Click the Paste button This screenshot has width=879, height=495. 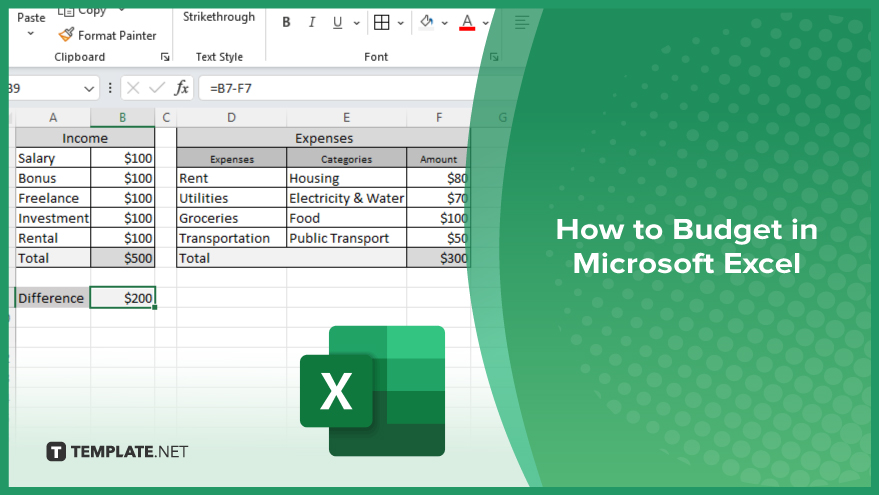pos(31,17)
